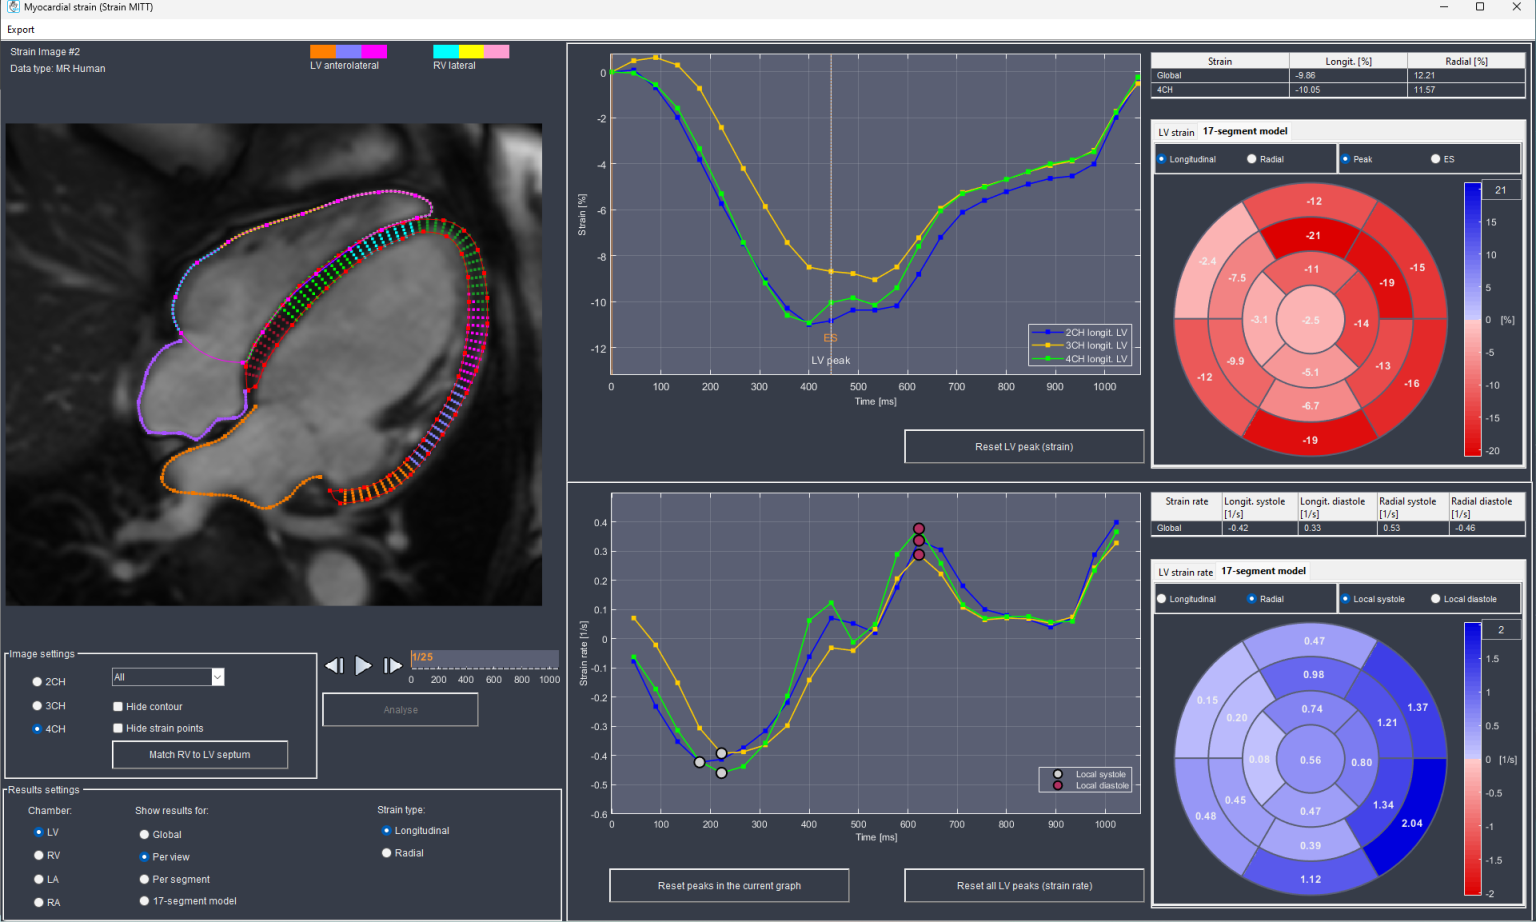Play the cine loop

[363, 665]
